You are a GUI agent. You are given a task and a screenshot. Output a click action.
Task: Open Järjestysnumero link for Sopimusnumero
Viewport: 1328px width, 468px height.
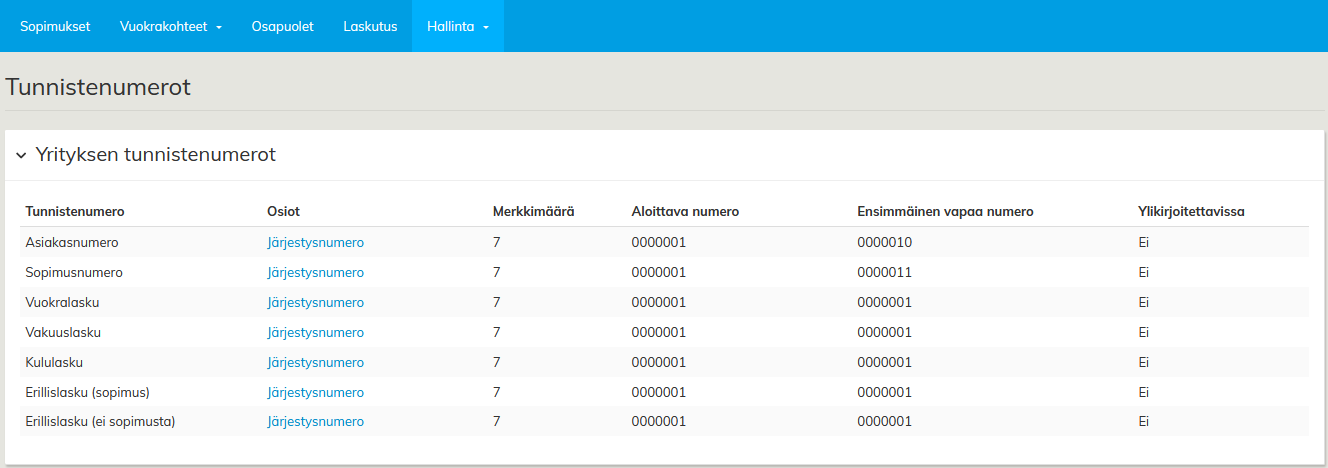point(315,272)
